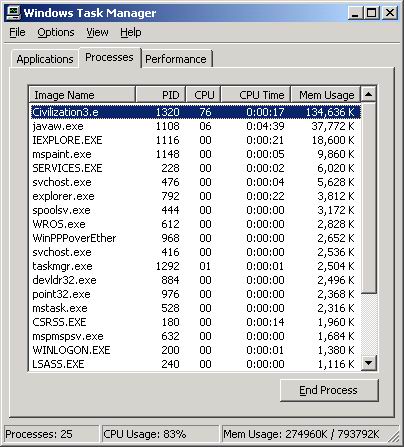The width and height of the screenshot is (404, 447).
Task: Select the mspaint.exe process row
Action: coord(196,154)
